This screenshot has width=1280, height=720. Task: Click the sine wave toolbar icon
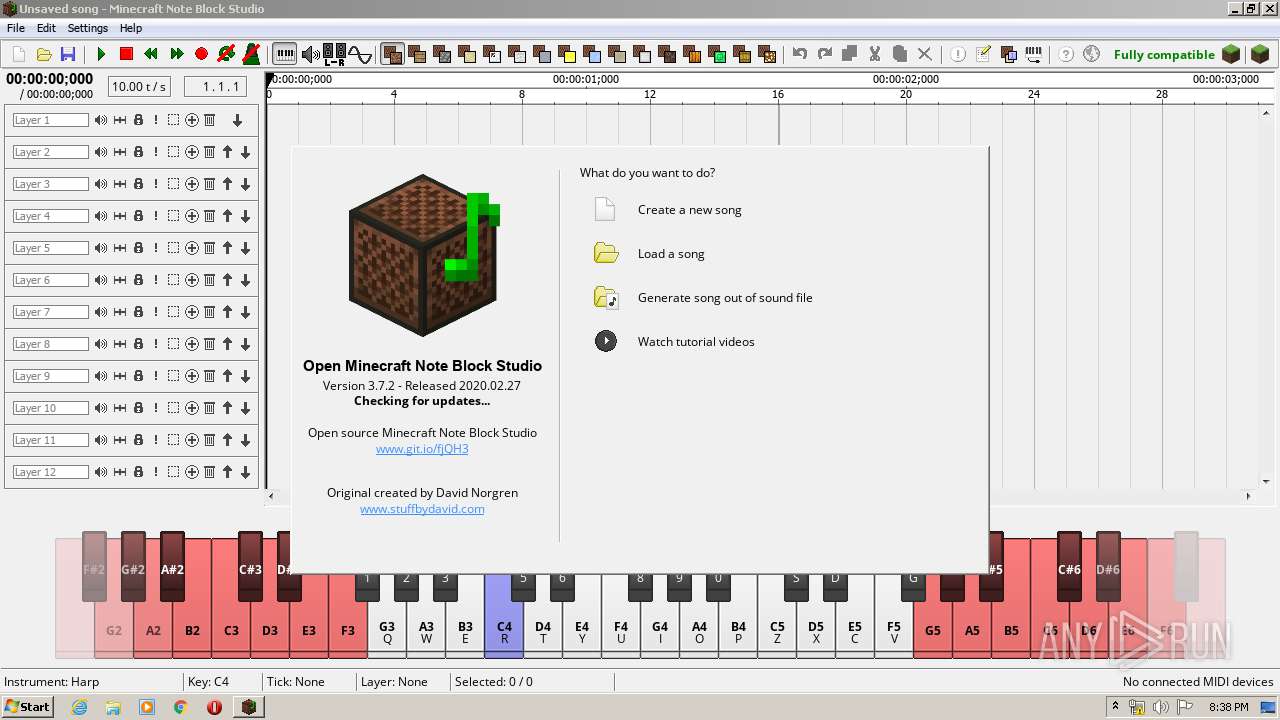tap(360, 54)
